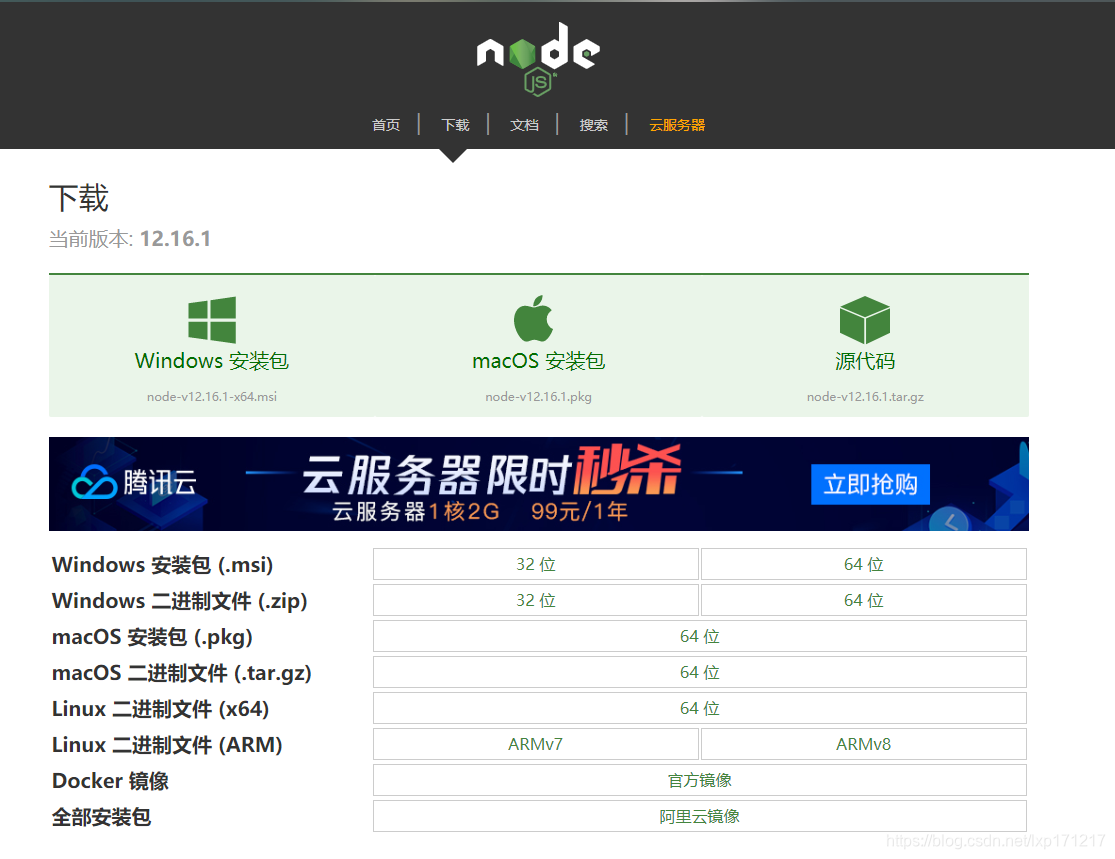Click the Windows 二进制文件 (.zip) row label
Image resolution: width=1115 pixels, height=859 pixels.
tap(180, 602)
